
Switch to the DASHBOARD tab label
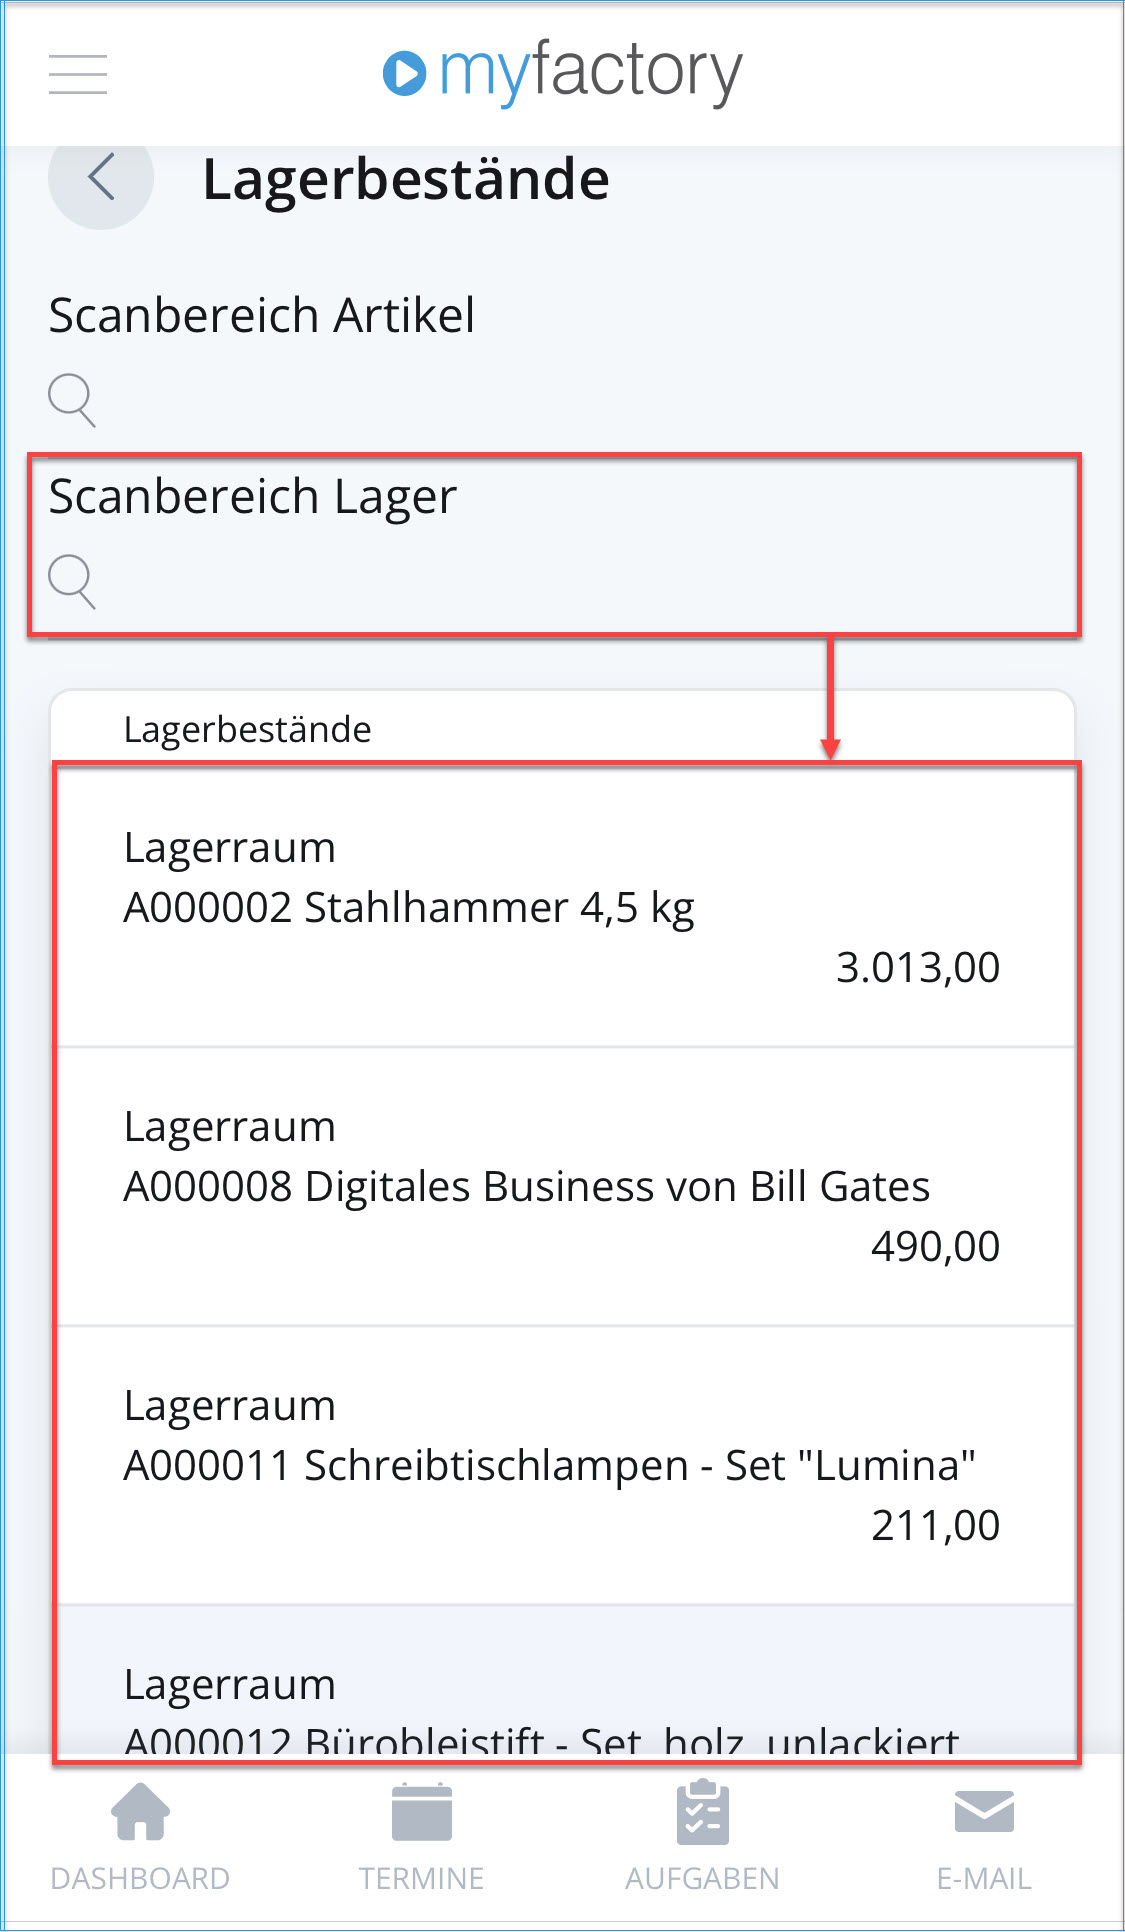point(140,1879)
